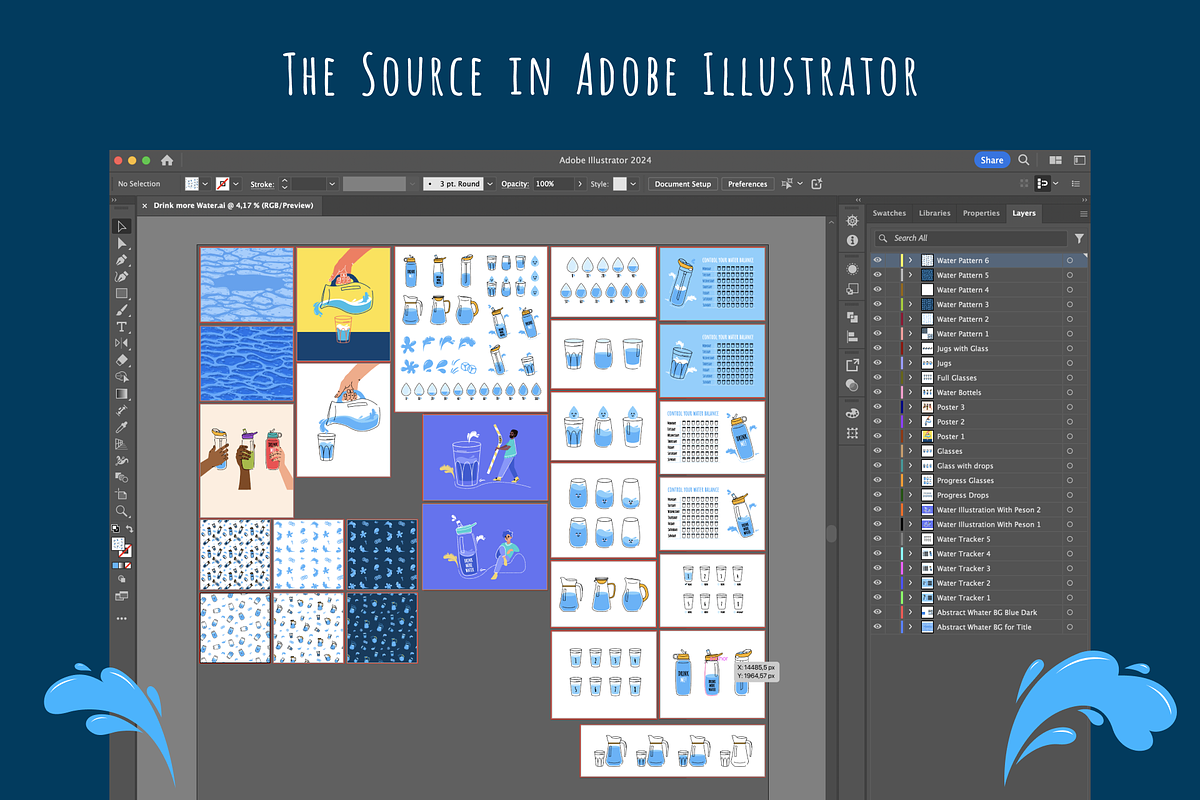Select the Gradient tool

pos(122,394)
